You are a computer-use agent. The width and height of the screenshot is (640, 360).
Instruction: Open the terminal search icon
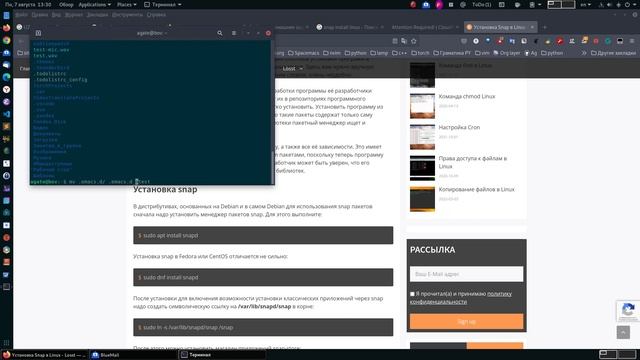tap(220, 33)
